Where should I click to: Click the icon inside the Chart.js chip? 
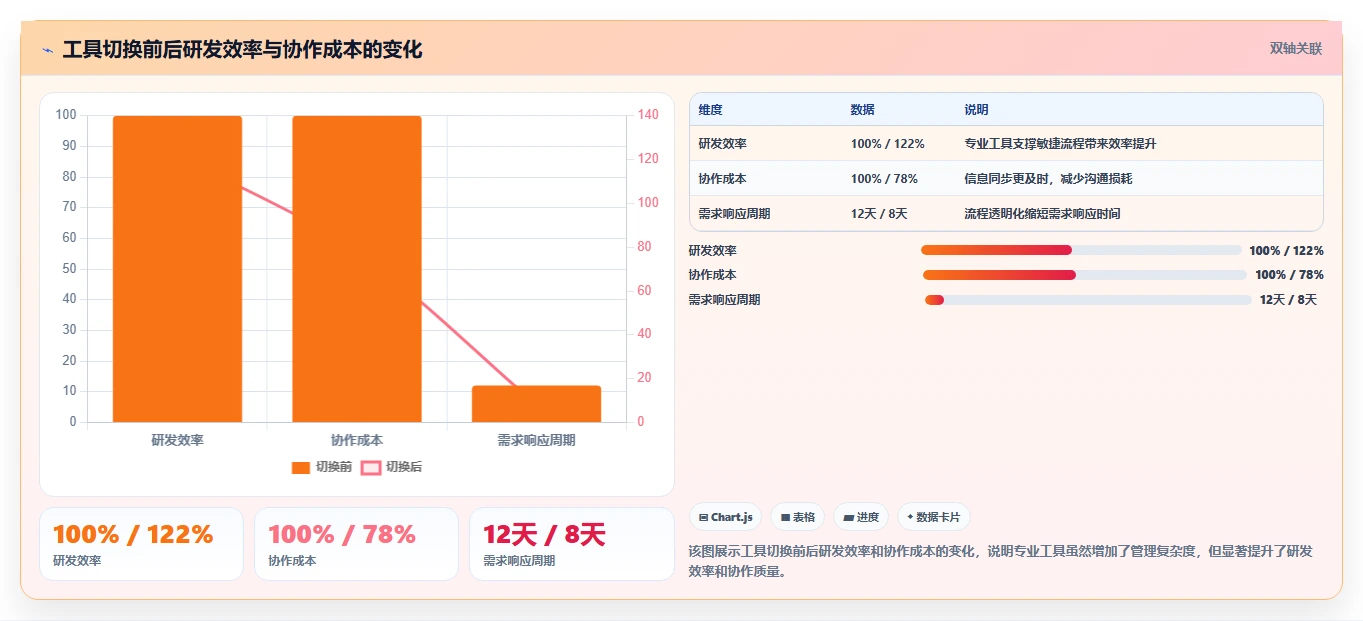[x=704, y=517]
